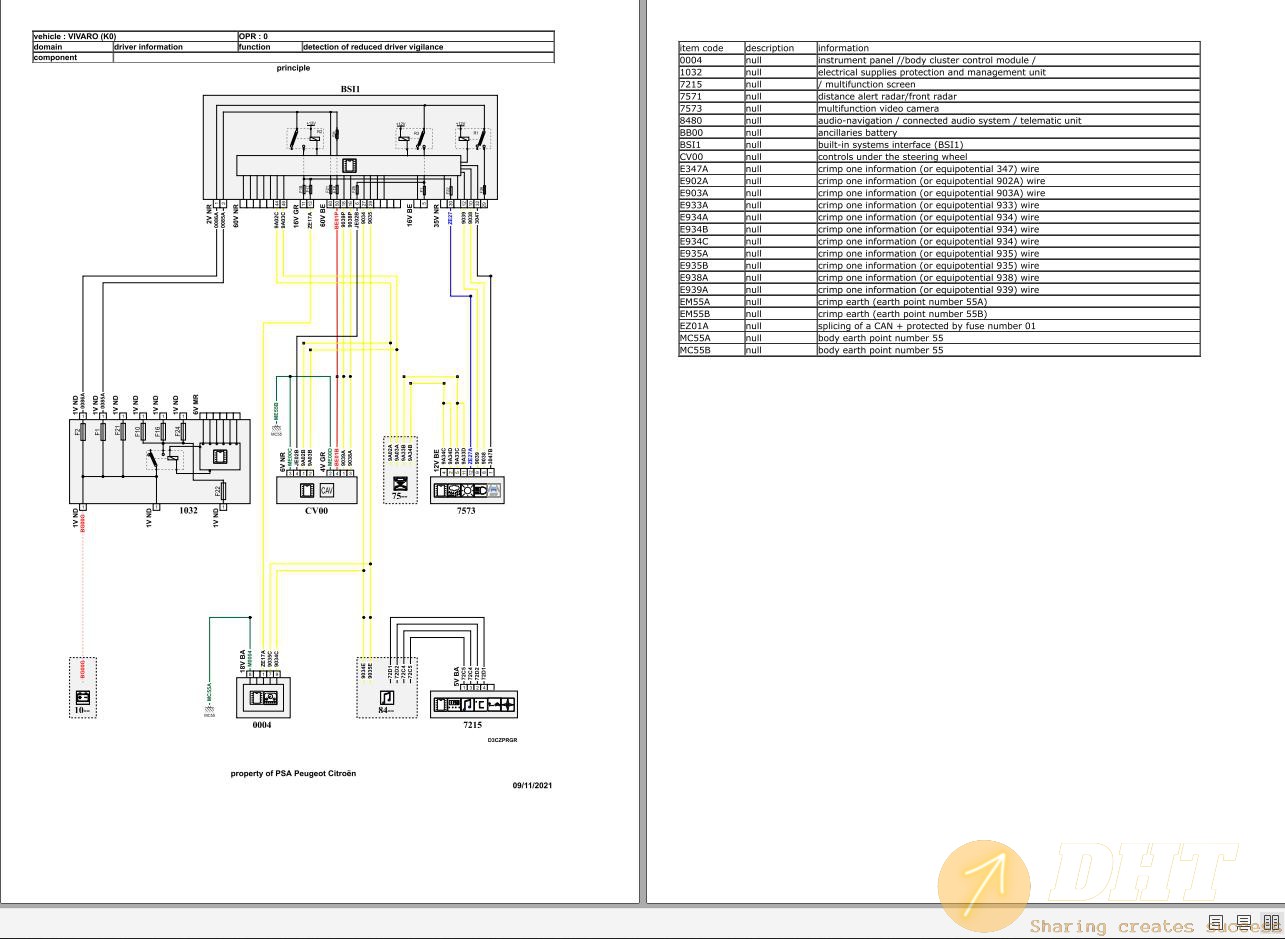Click the battery symbol in box 10

click(83, 697)
